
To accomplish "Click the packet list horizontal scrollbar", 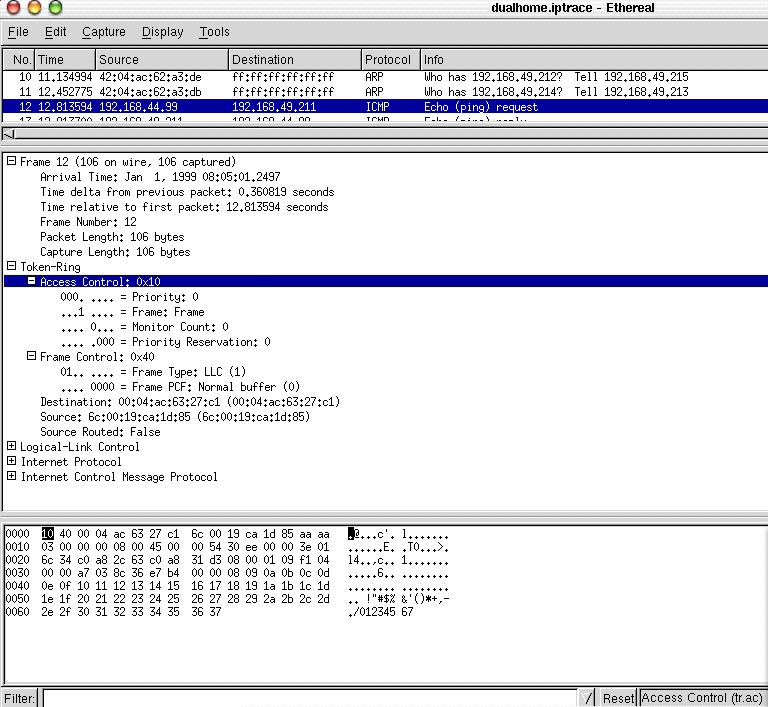I will pos(385,134).
